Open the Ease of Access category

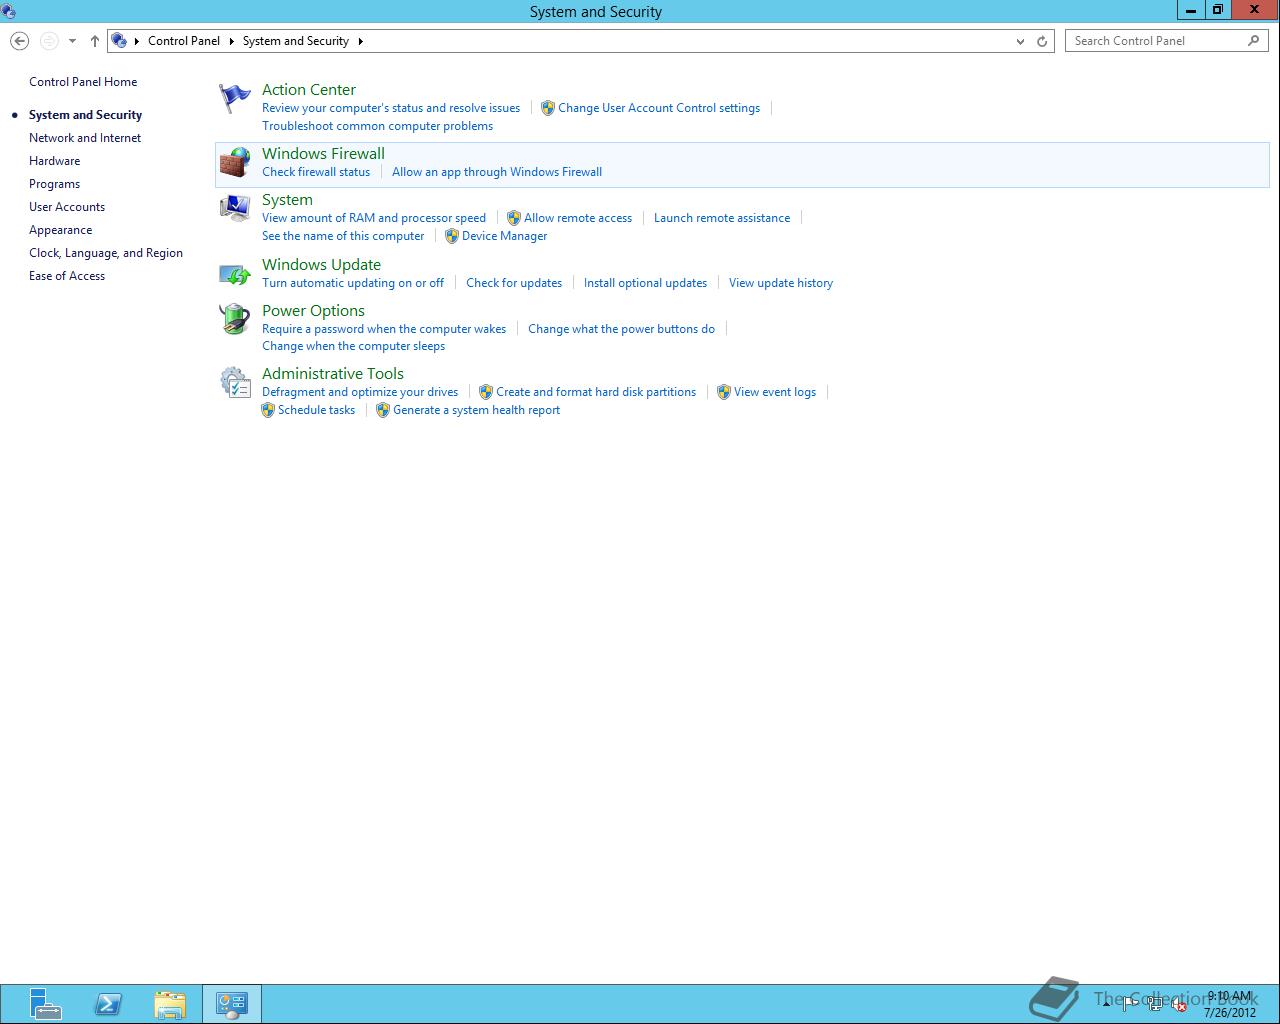pos(67,276)
